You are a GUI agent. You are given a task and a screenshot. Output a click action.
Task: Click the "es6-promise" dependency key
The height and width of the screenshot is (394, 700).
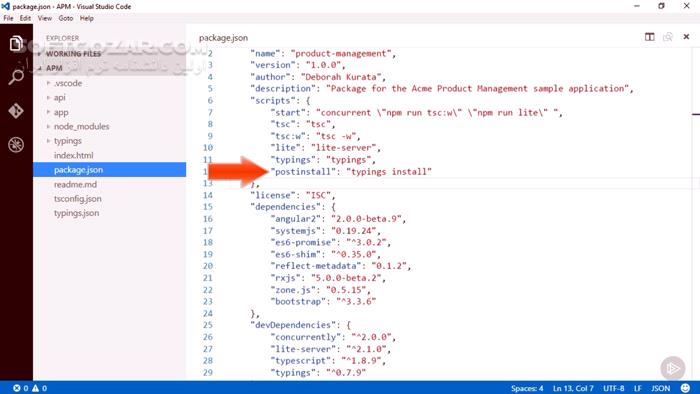(303, 242)
